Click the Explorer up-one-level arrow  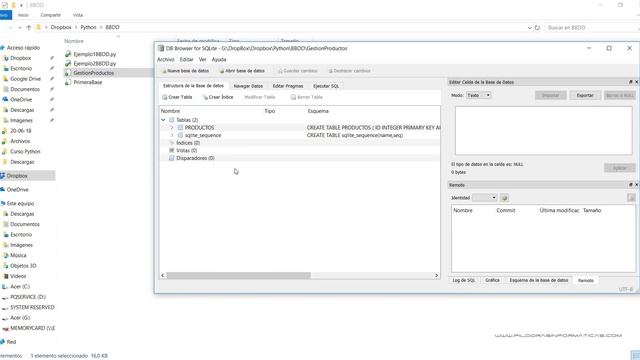[29, 27]
